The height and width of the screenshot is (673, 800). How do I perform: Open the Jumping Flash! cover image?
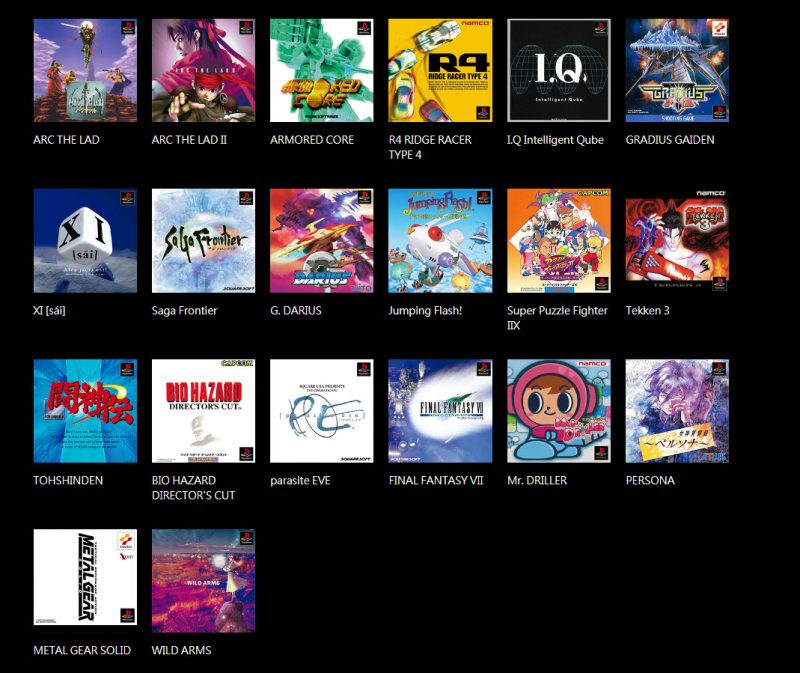(440, 241)
